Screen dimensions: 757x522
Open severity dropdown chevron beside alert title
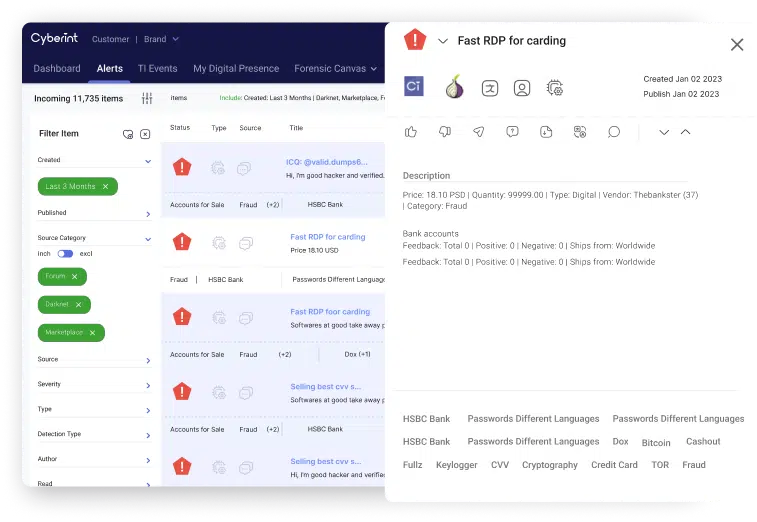[x=443, y=41]
